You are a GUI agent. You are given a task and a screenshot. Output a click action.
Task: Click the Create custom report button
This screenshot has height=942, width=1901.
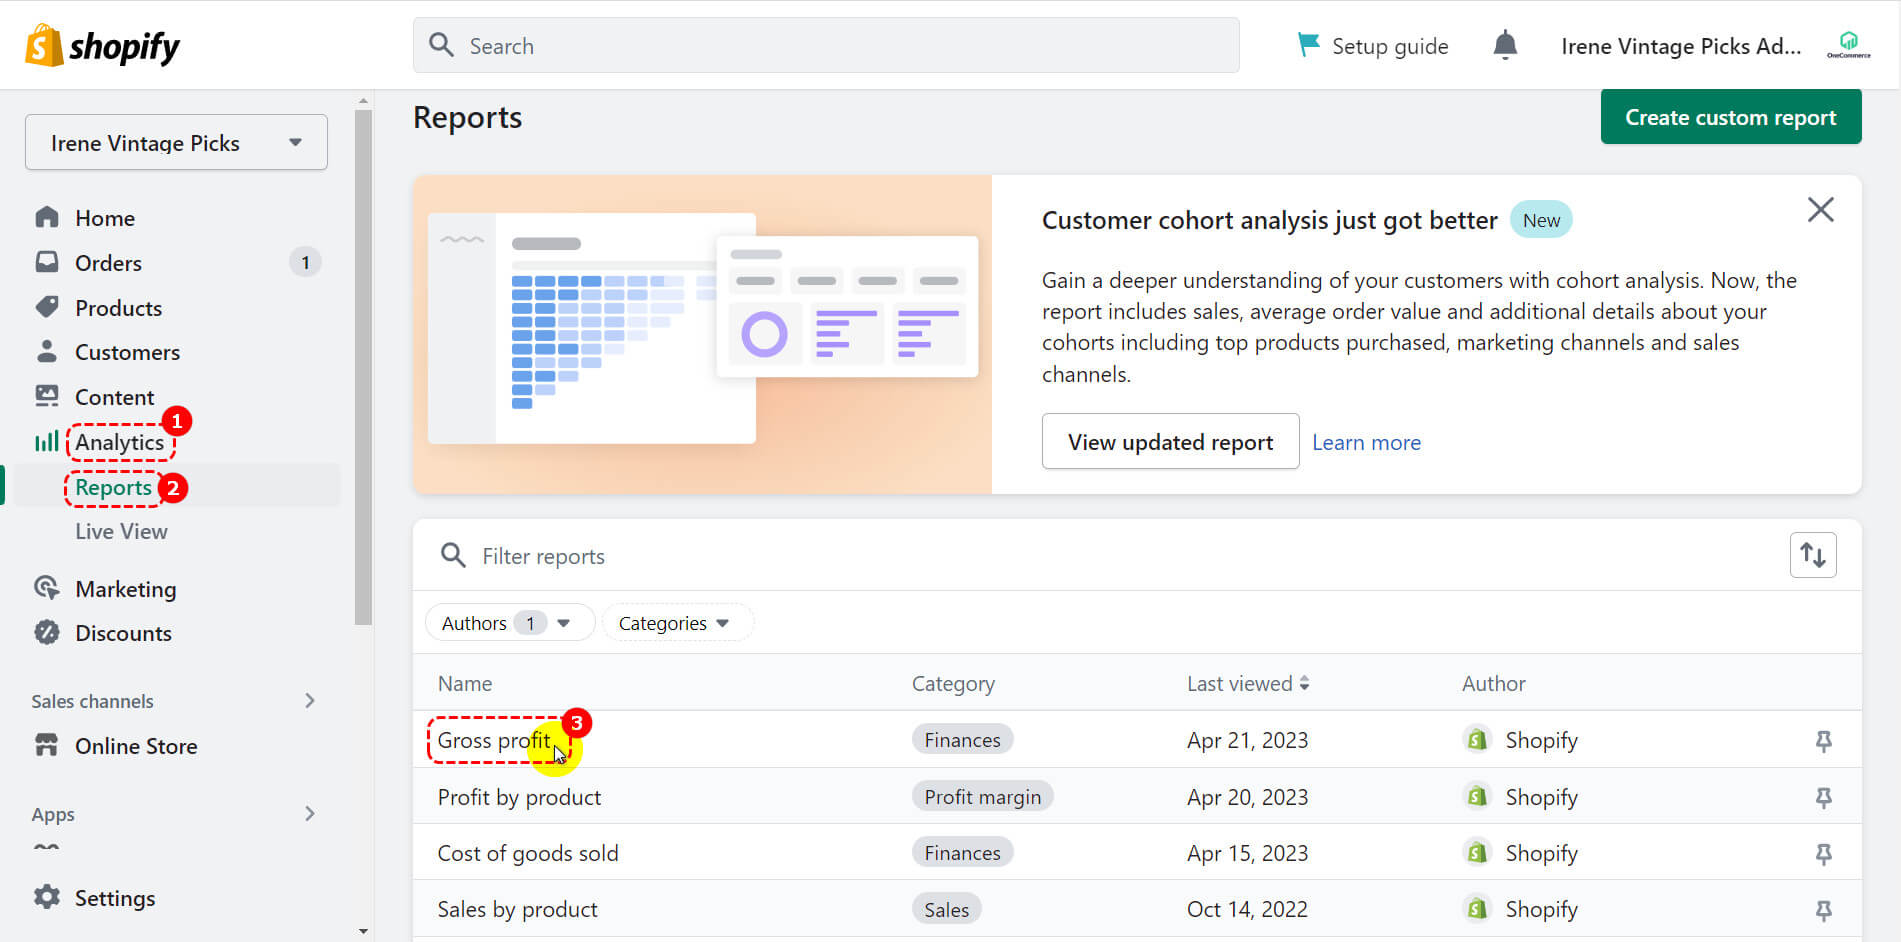pyautogui.click(x=1730, y=117)
